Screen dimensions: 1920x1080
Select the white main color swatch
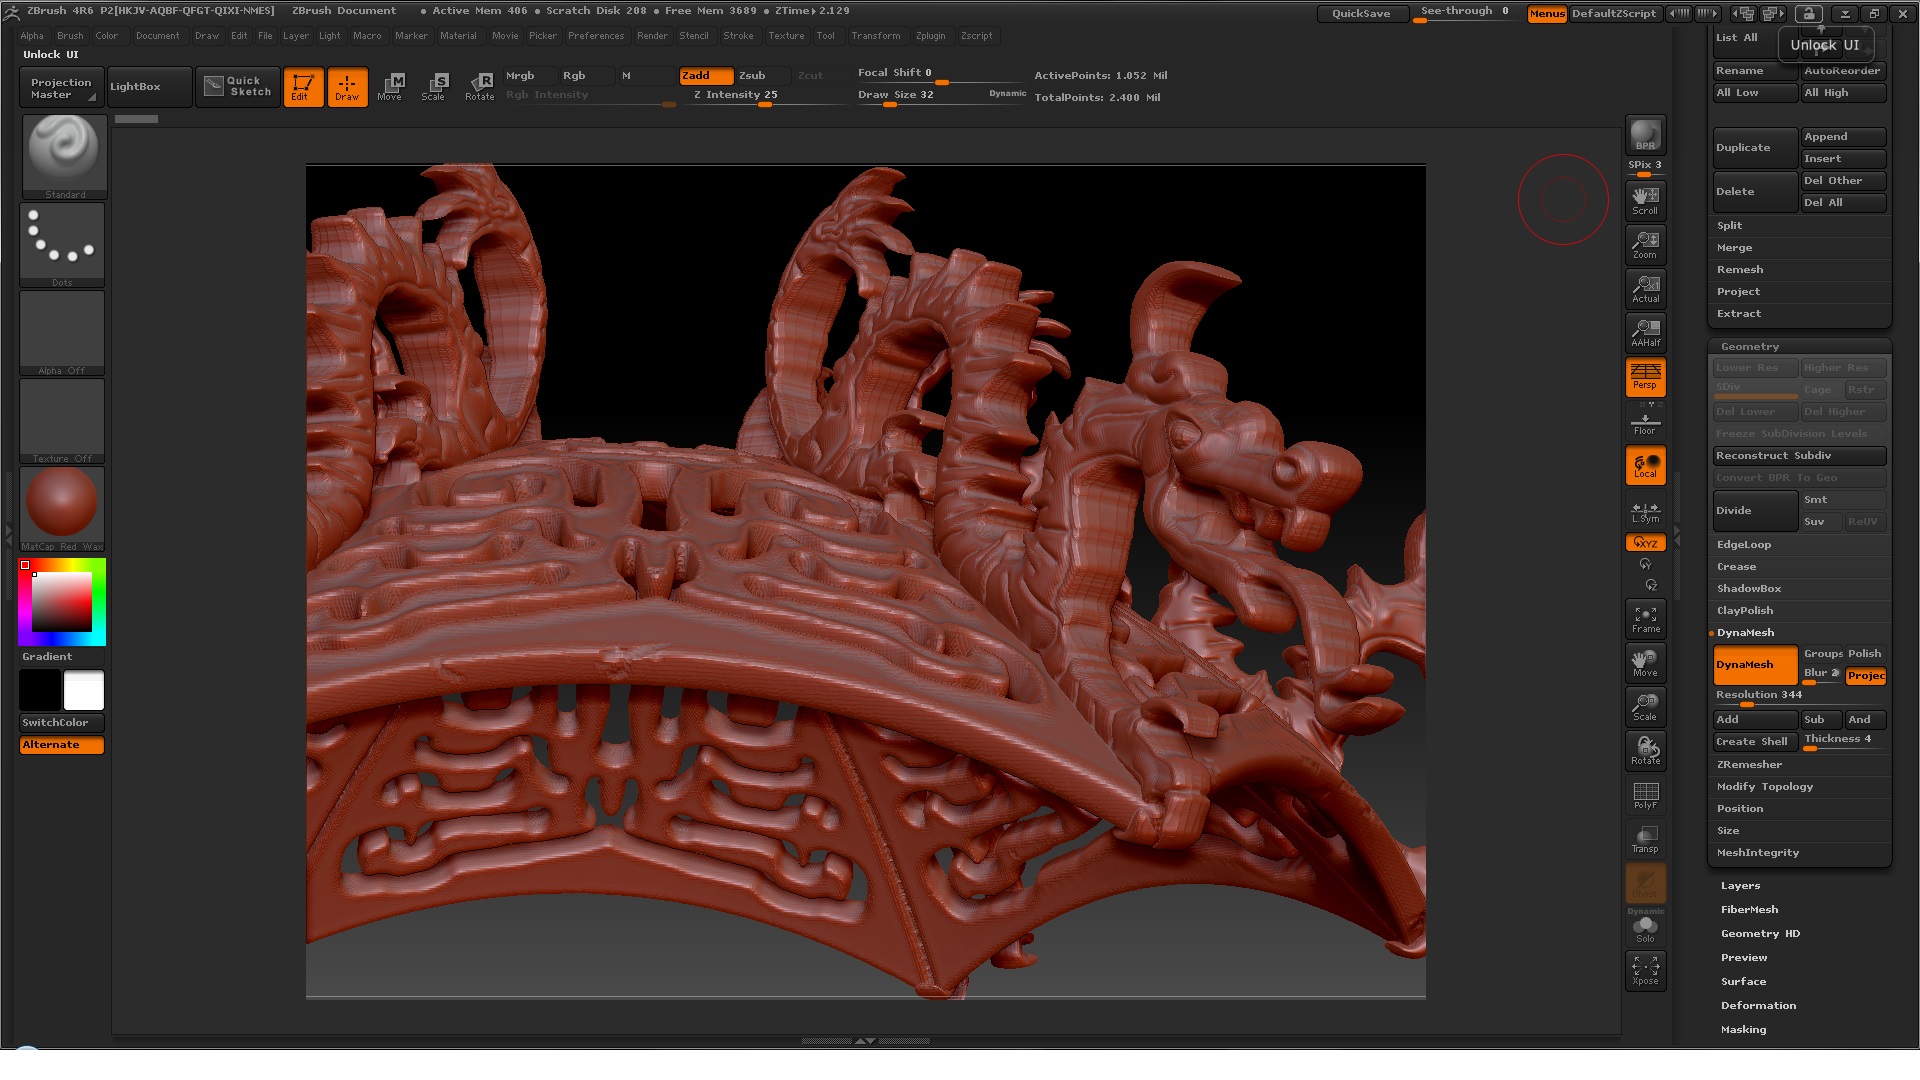tap(84, 690)
